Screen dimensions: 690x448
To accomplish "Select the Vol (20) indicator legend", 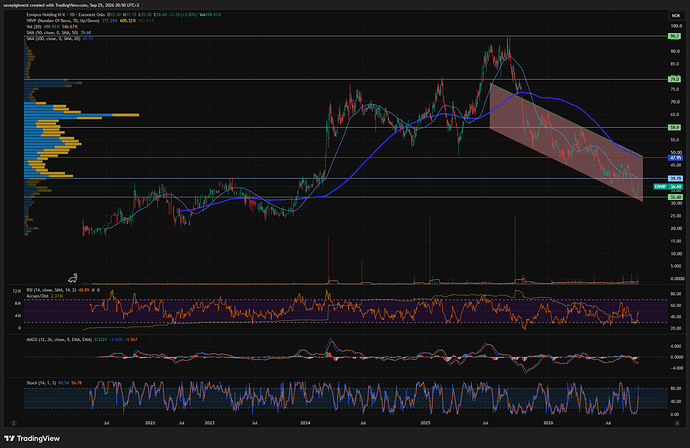I will point(34,27).
